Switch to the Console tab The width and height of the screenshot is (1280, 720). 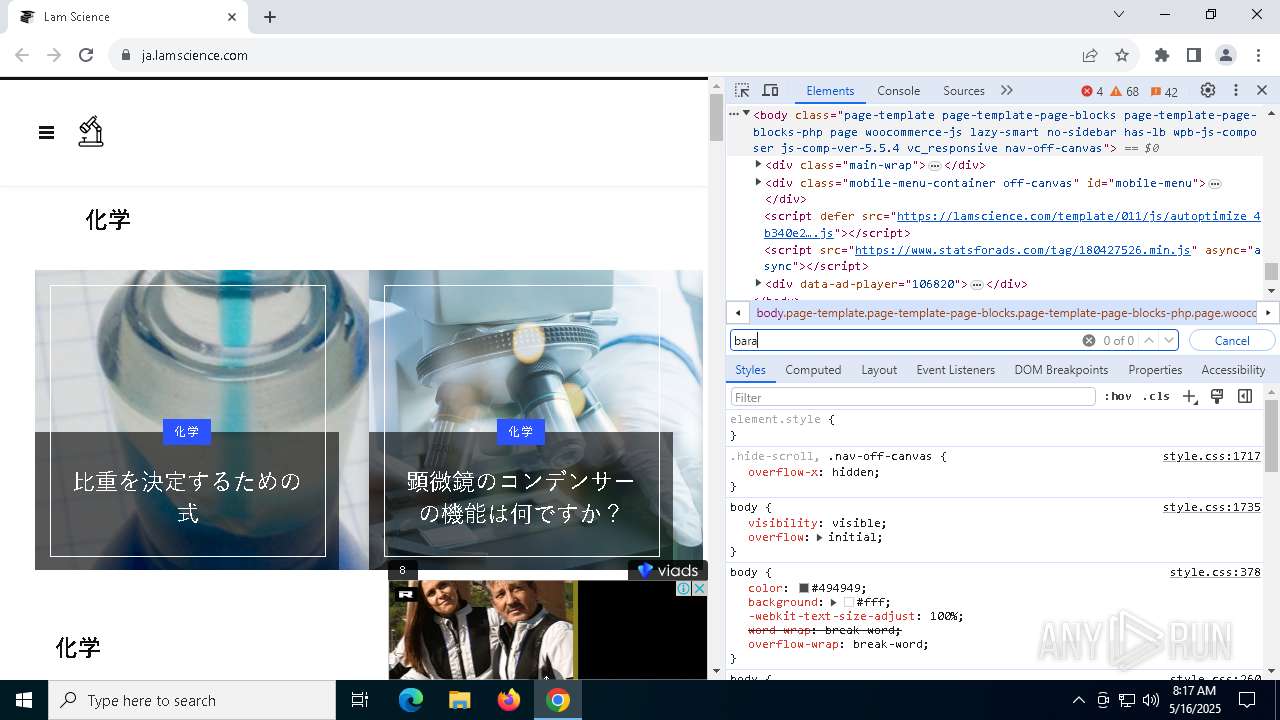click(x=898, y=91)
